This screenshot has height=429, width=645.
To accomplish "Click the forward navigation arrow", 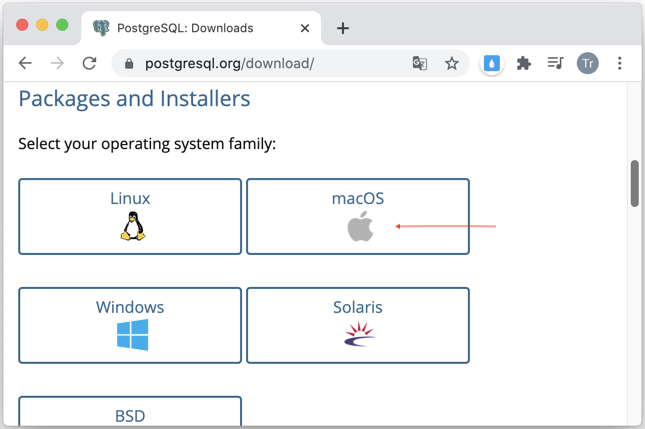I will coord(57,63).
